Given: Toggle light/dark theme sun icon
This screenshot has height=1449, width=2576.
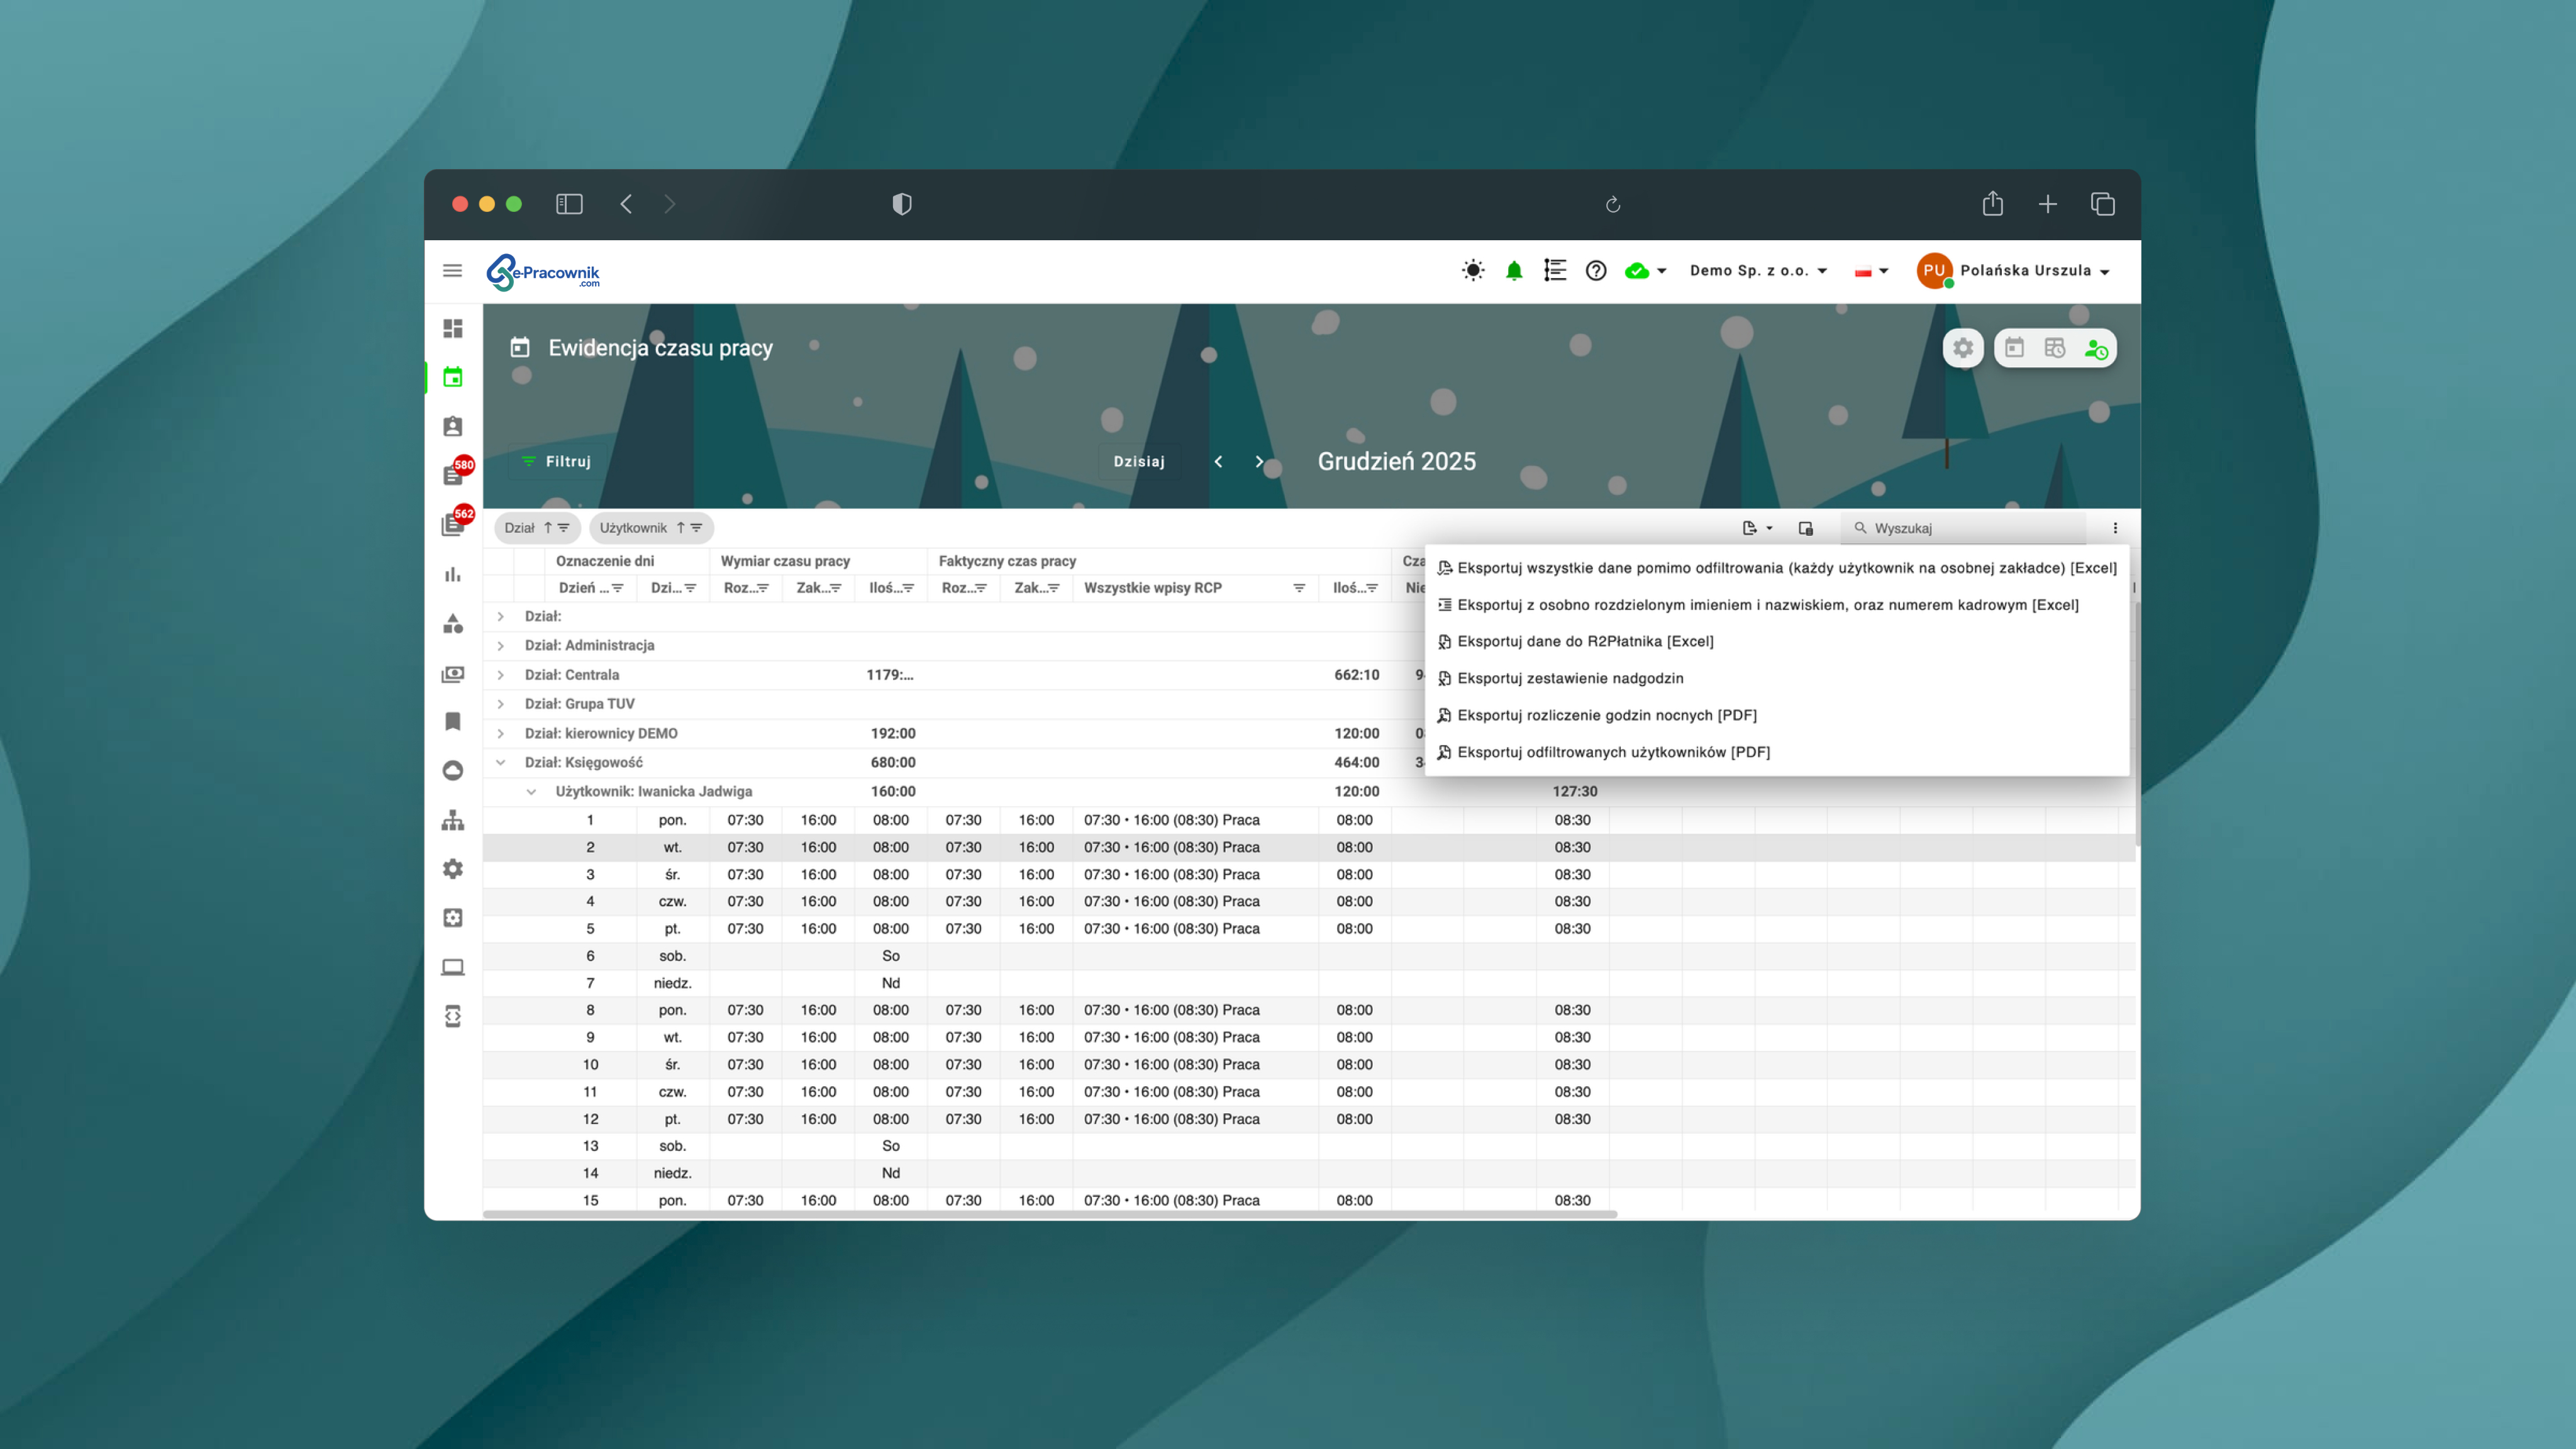Looking at the screenshot, I should tap(1473, 271).
